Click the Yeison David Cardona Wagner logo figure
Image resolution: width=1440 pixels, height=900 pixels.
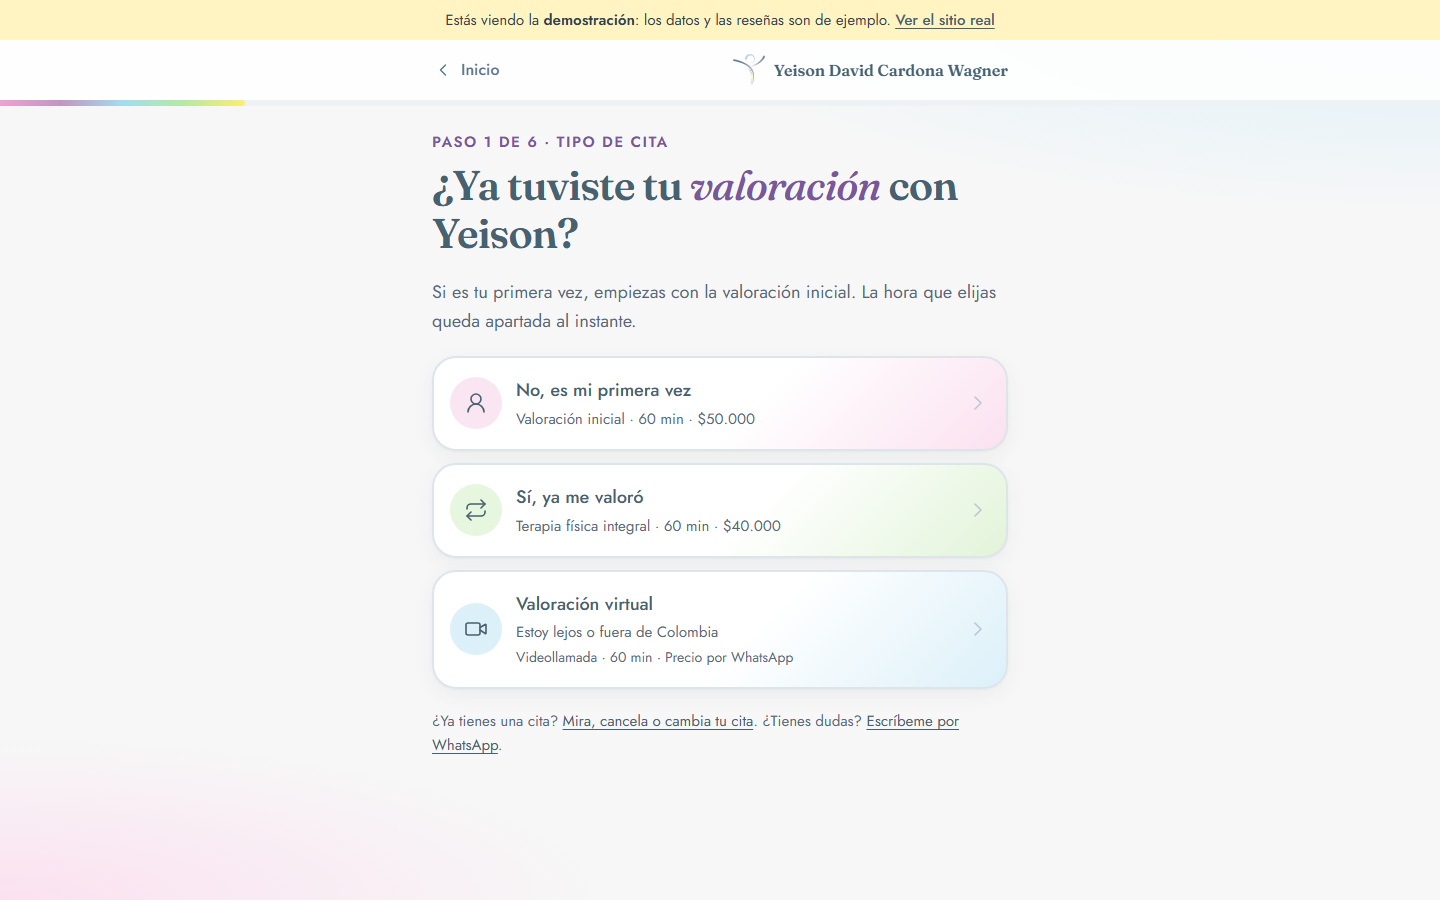749,69
